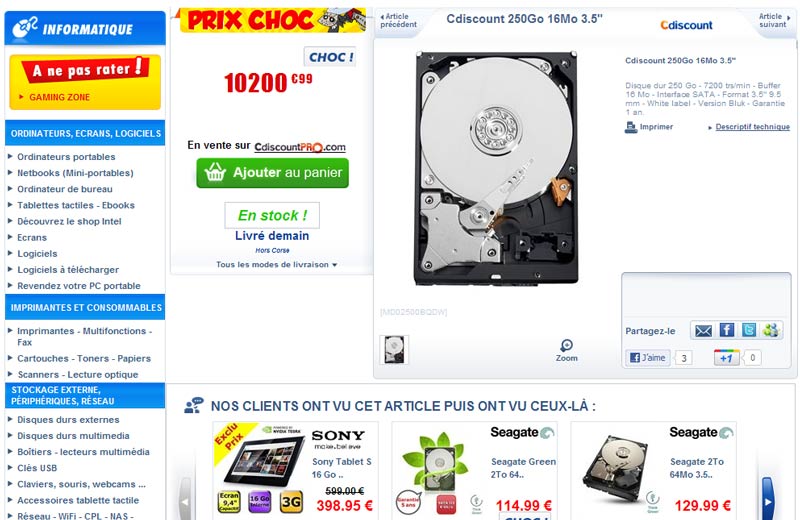Viewport: 800px width, 520px height.
Task: Like the product with J'aime button
Action: (x=648, y=358)
